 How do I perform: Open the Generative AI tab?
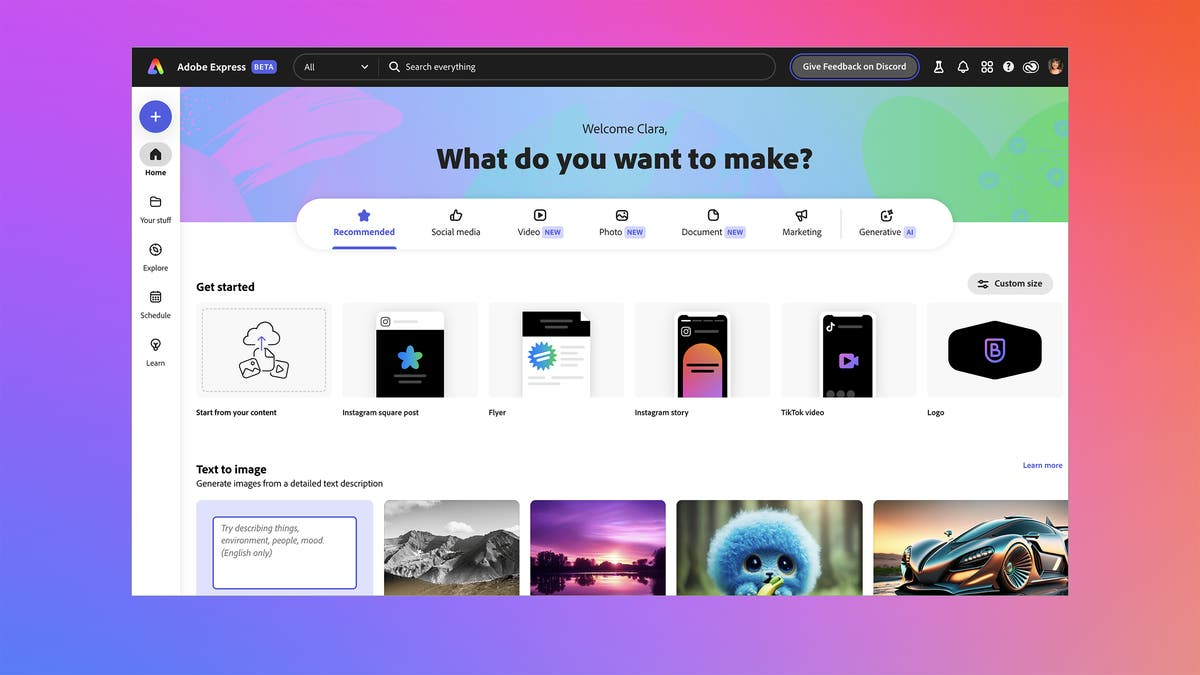(884, 222)
